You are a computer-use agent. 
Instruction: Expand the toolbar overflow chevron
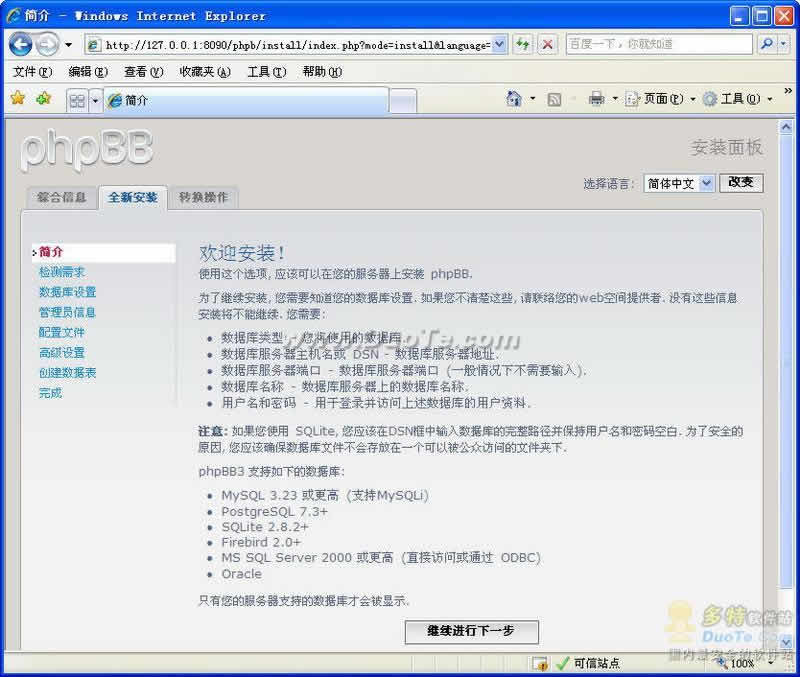pyautogui.click(x=788, y=91)
